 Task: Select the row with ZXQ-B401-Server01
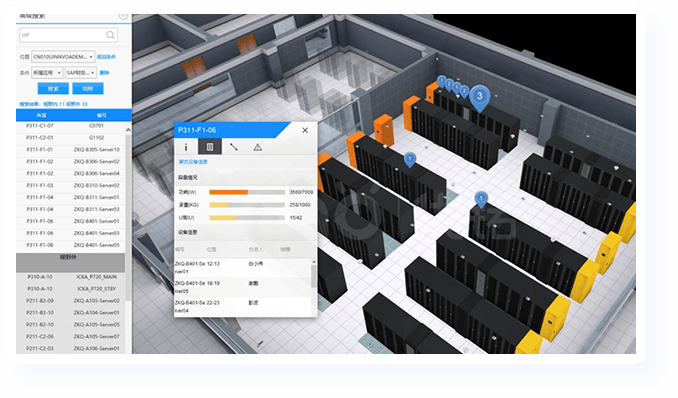71,221
